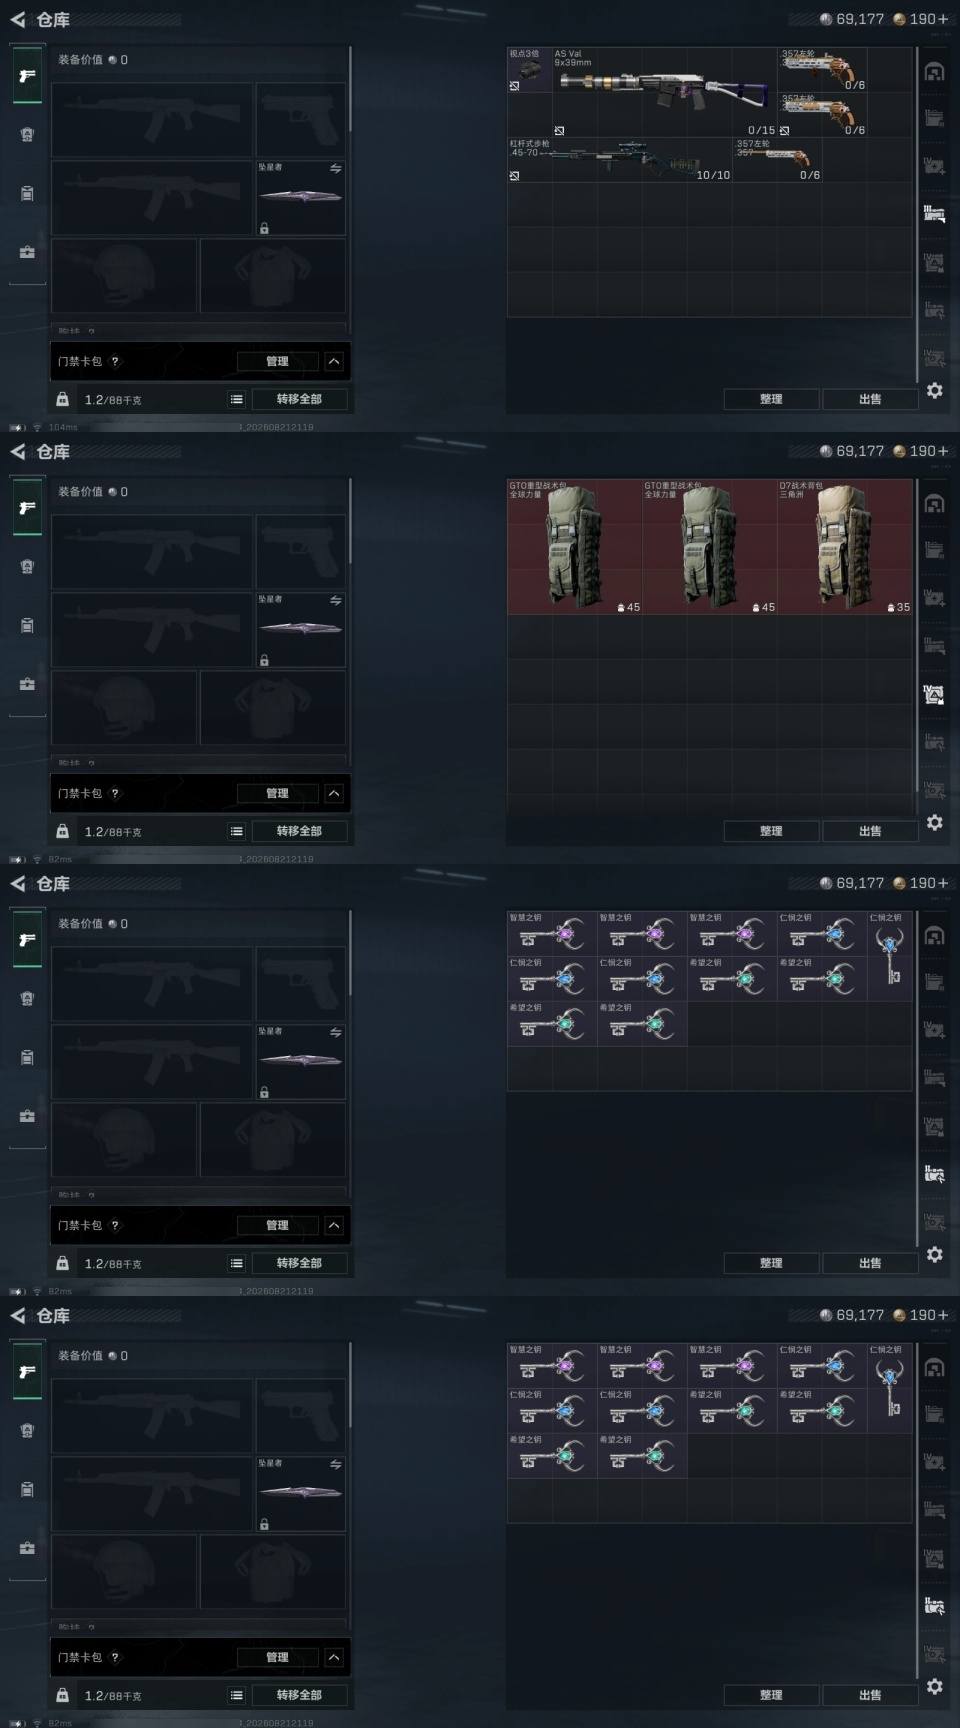Open clipboard tab icon on AS Val page

tap(27, 193)
